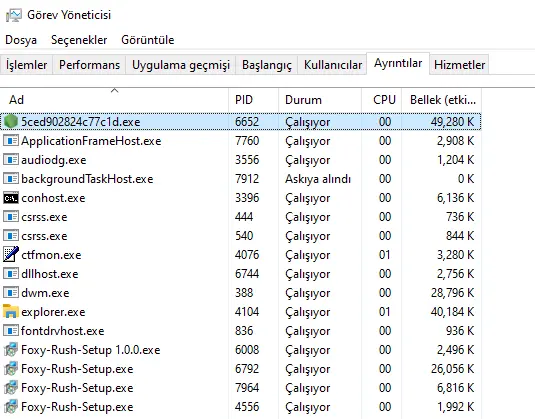
Task: Sort by the Ad column header
Action: point(114,100)
